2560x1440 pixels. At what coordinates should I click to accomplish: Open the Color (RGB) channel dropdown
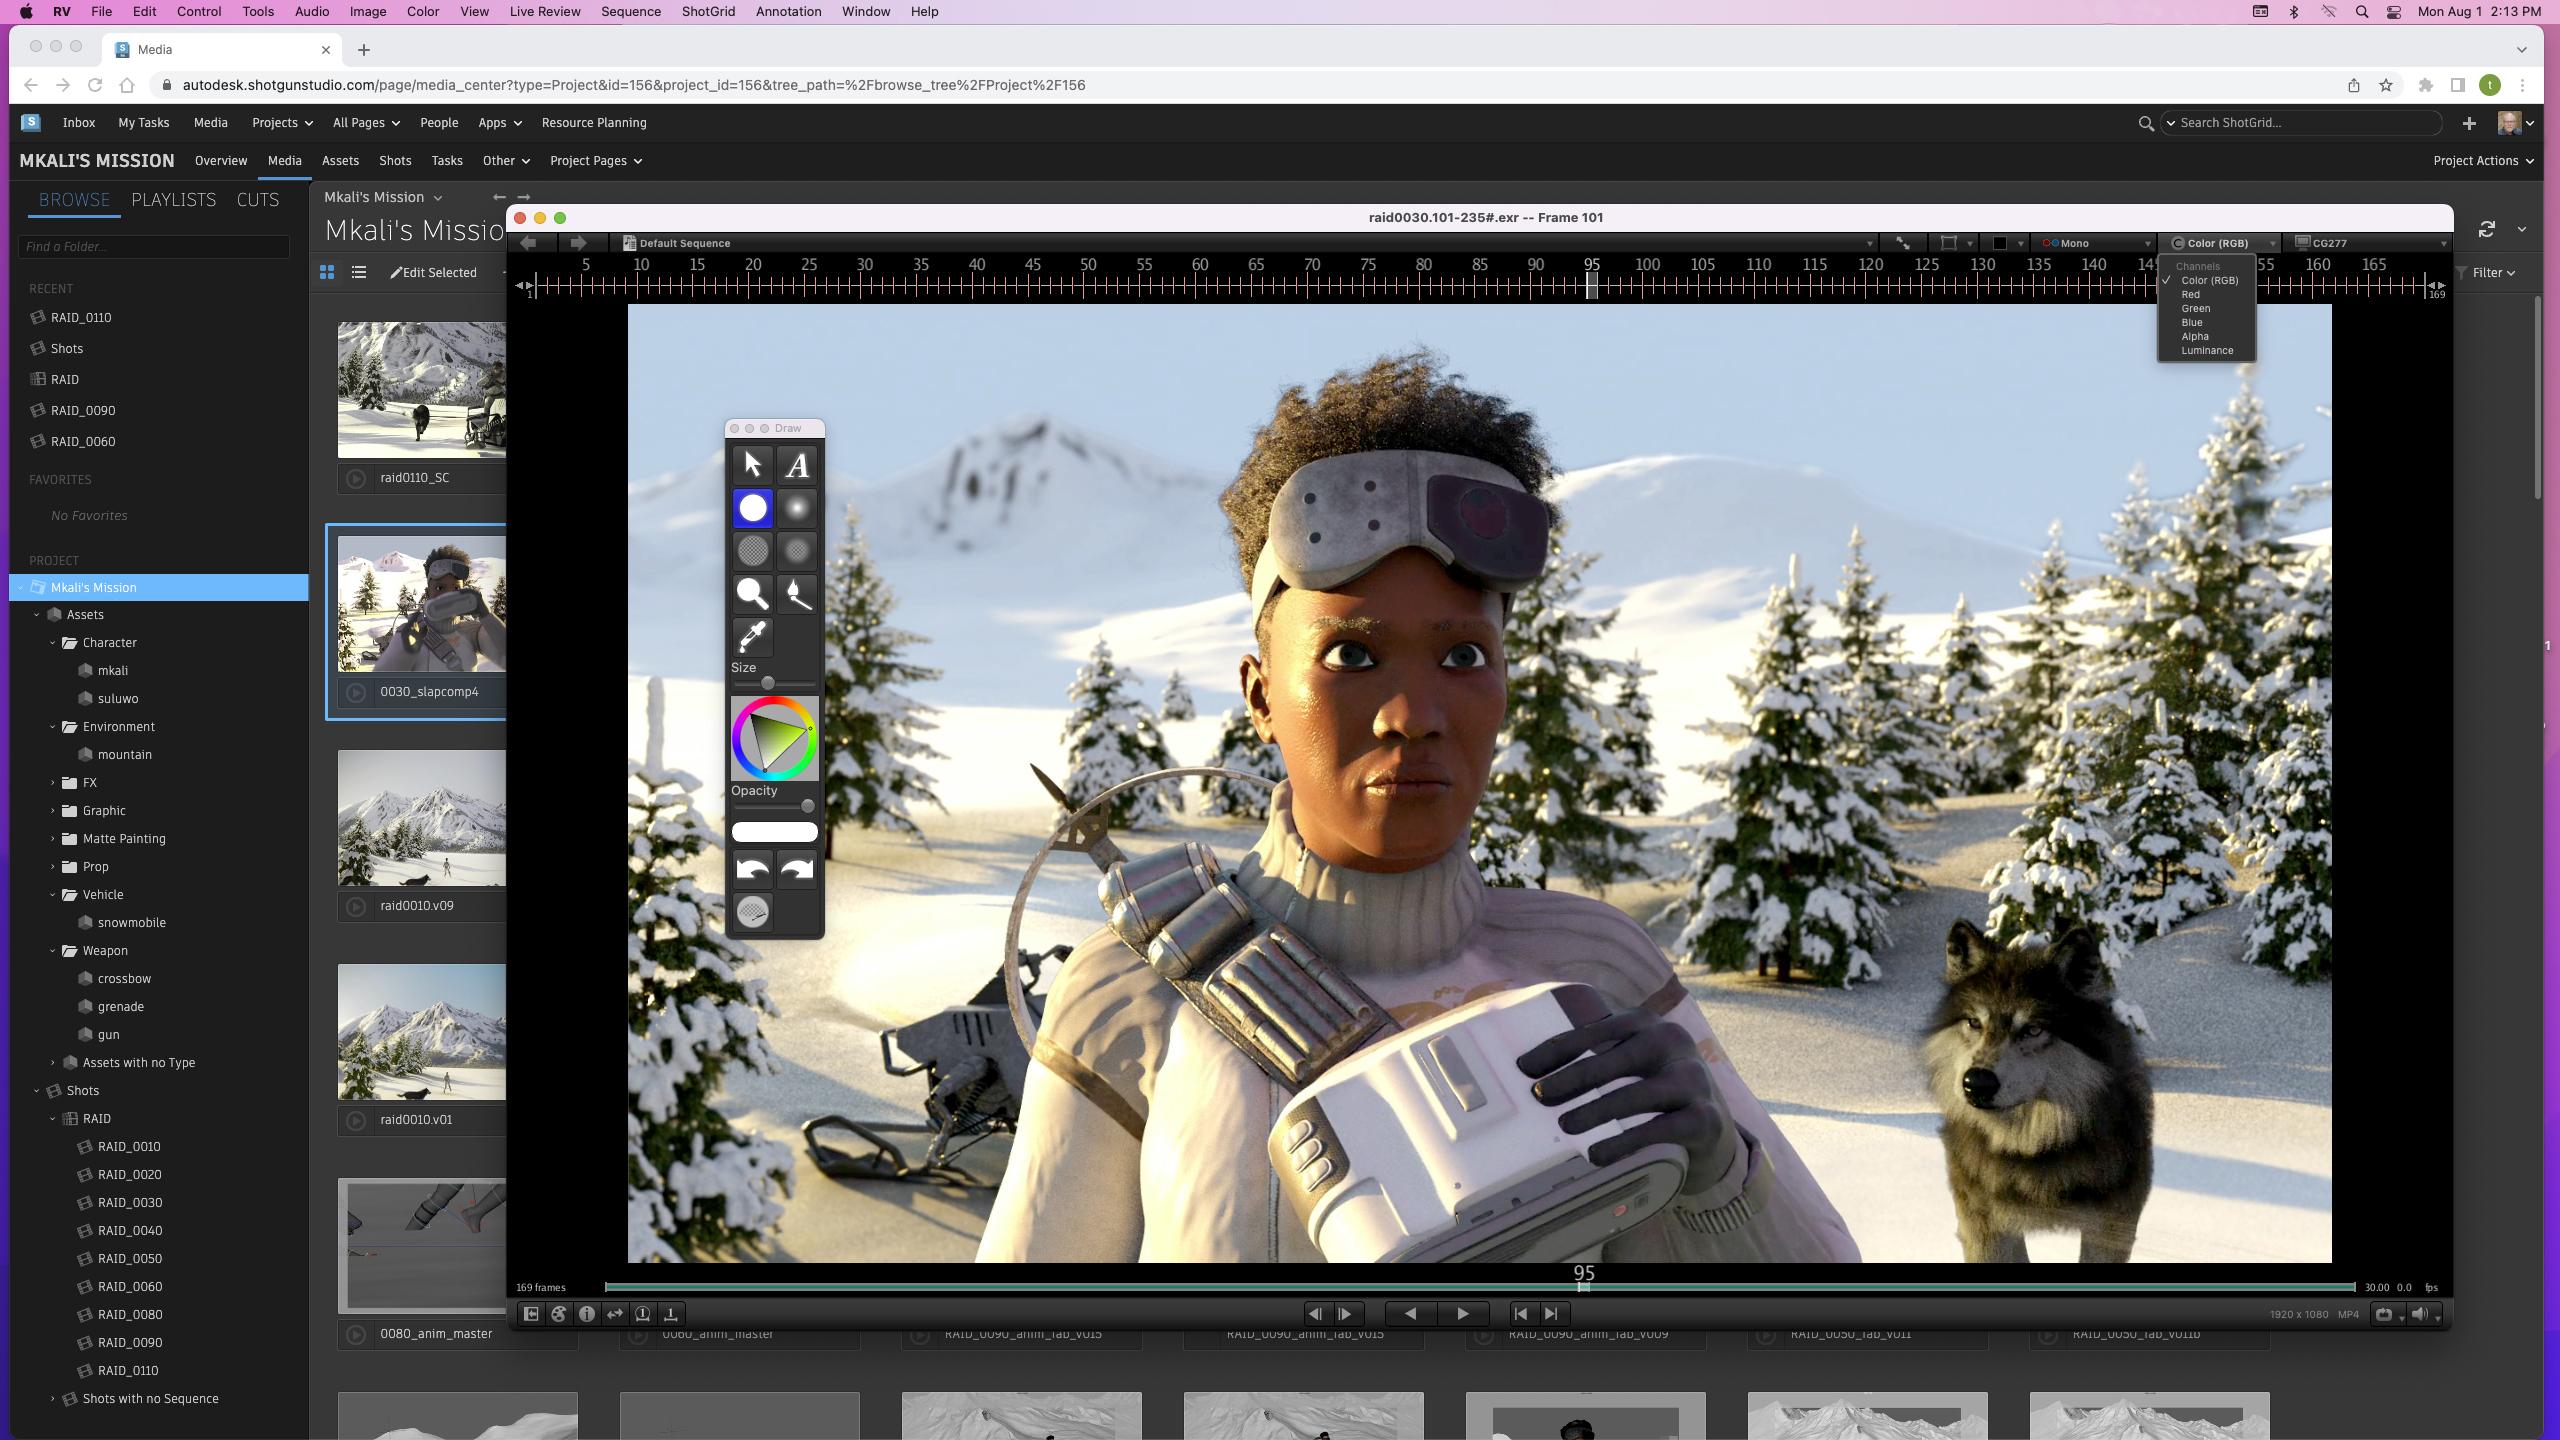(2218, 243)
